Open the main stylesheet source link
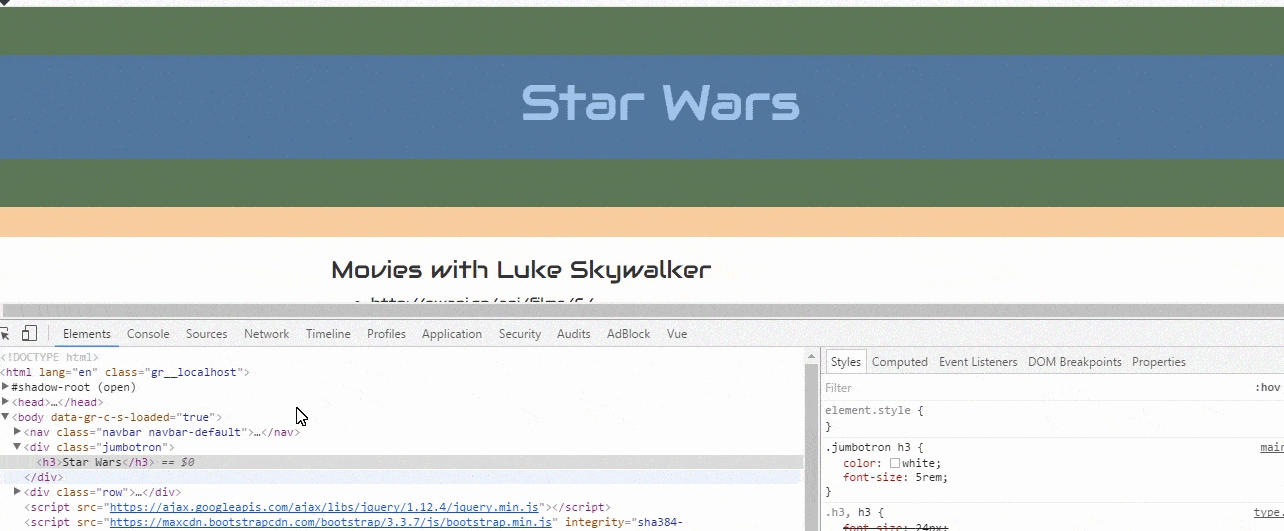This screenshot has width=1284, height=531. point(1271,448)
